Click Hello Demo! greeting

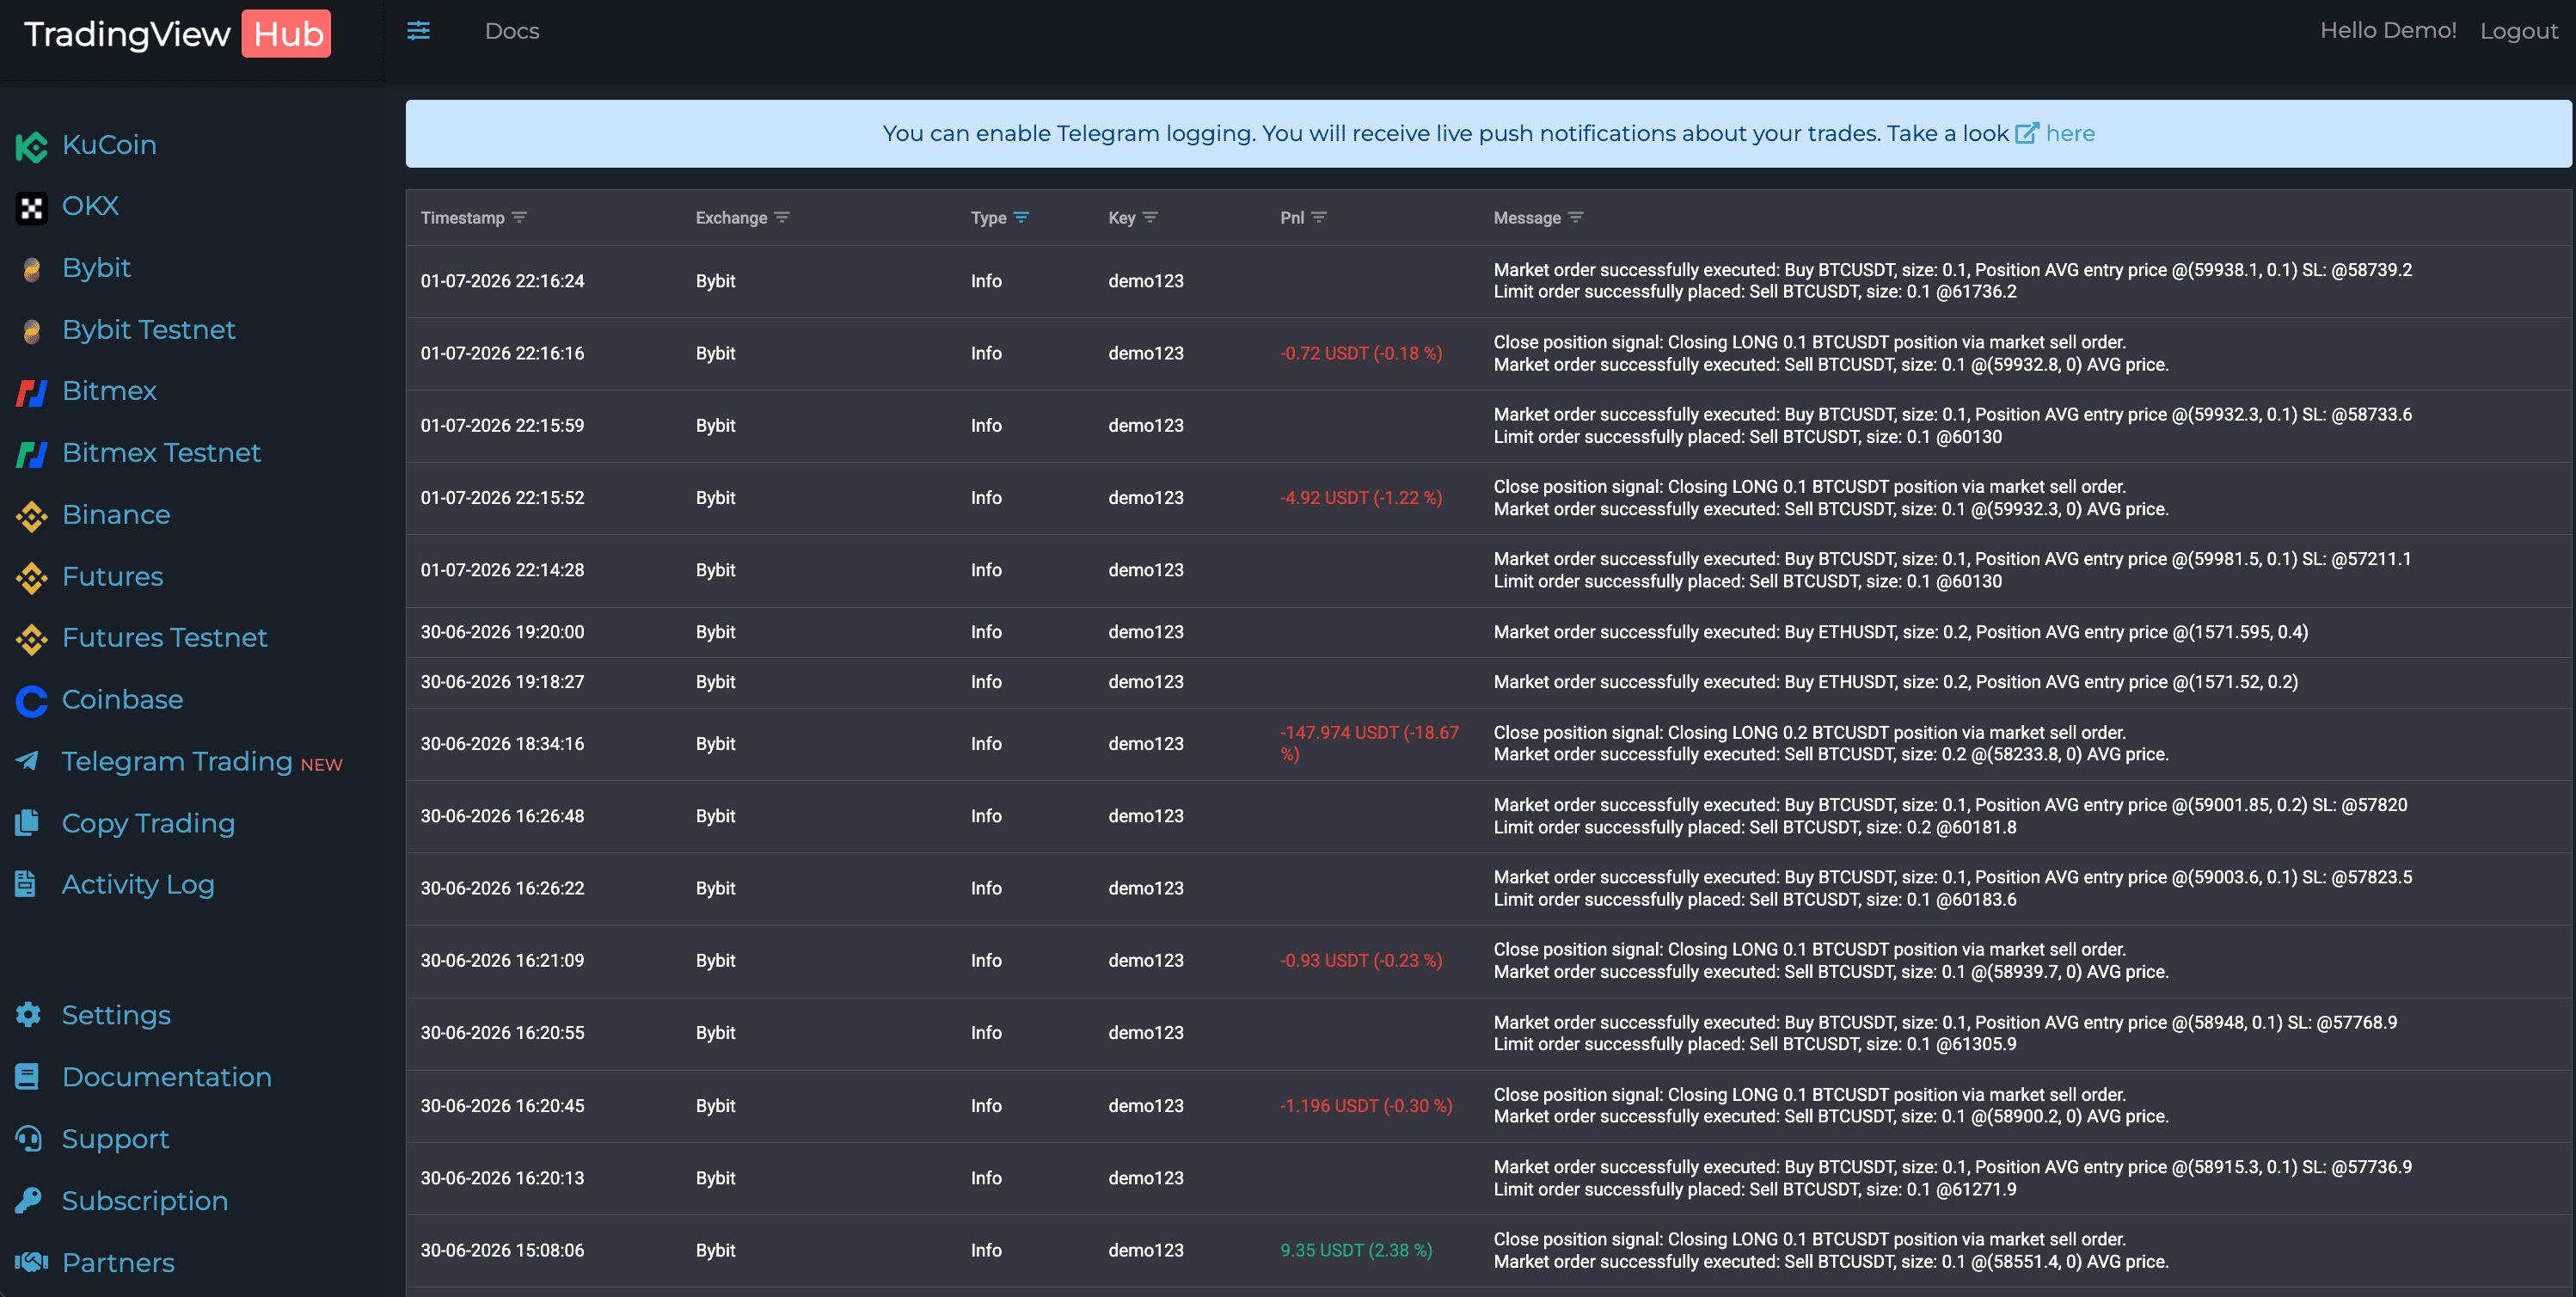click(2387, 31)
